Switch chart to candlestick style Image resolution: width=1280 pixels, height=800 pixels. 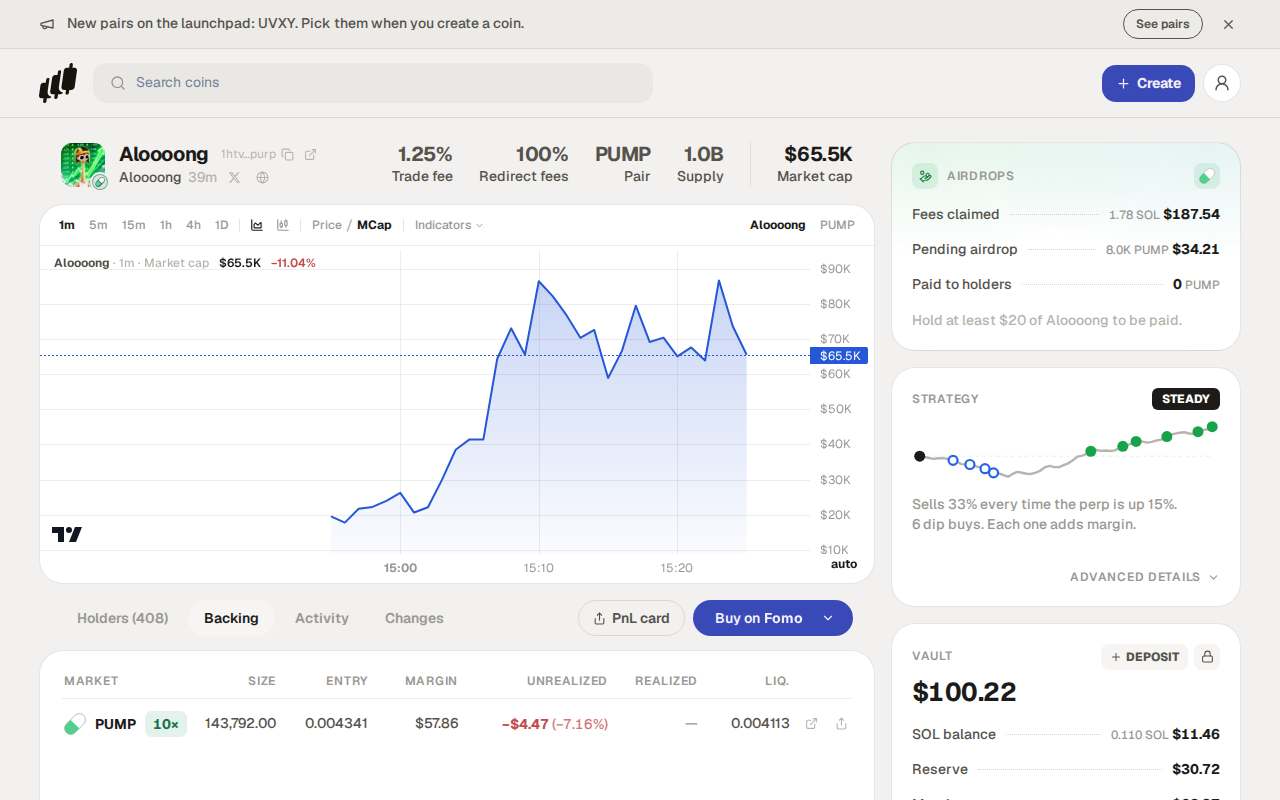coord(283,225)
